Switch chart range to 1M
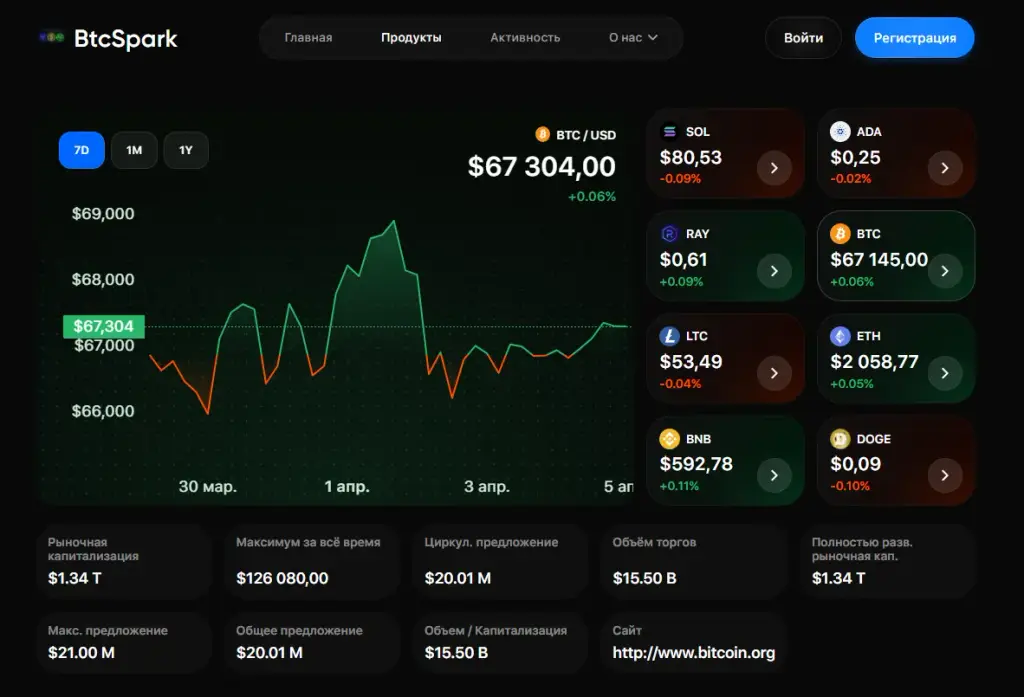The image size is (1024, 697). tap(134, 150)
